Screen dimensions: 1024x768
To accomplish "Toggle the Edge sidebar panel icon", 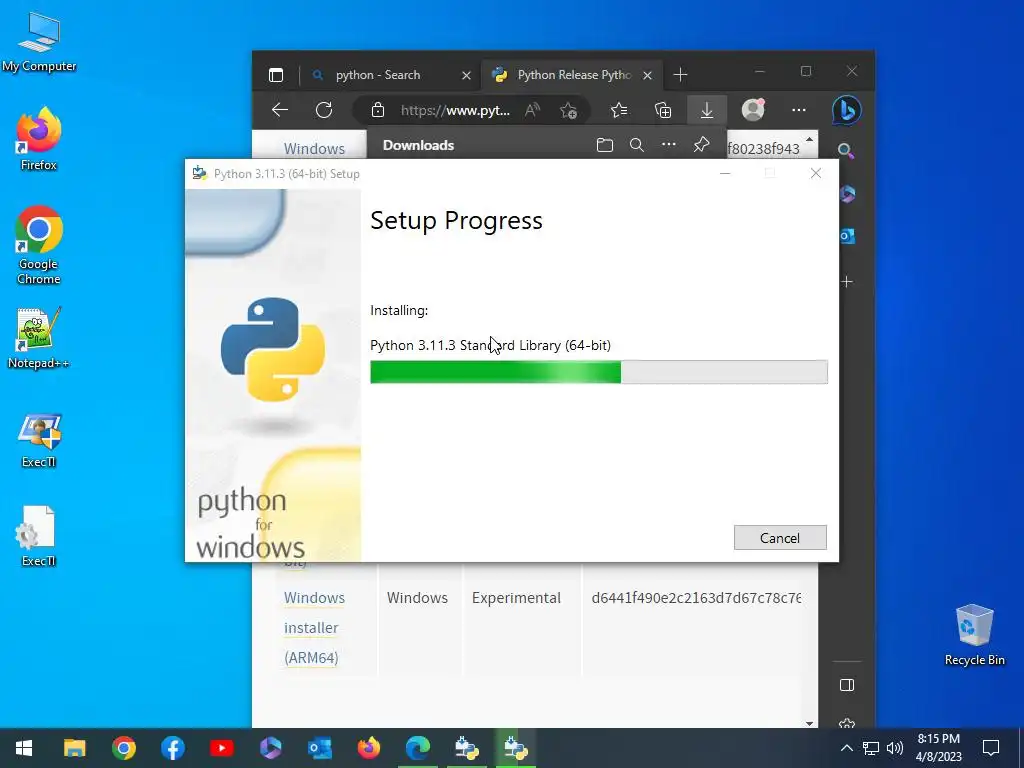I will pos(847,685).
